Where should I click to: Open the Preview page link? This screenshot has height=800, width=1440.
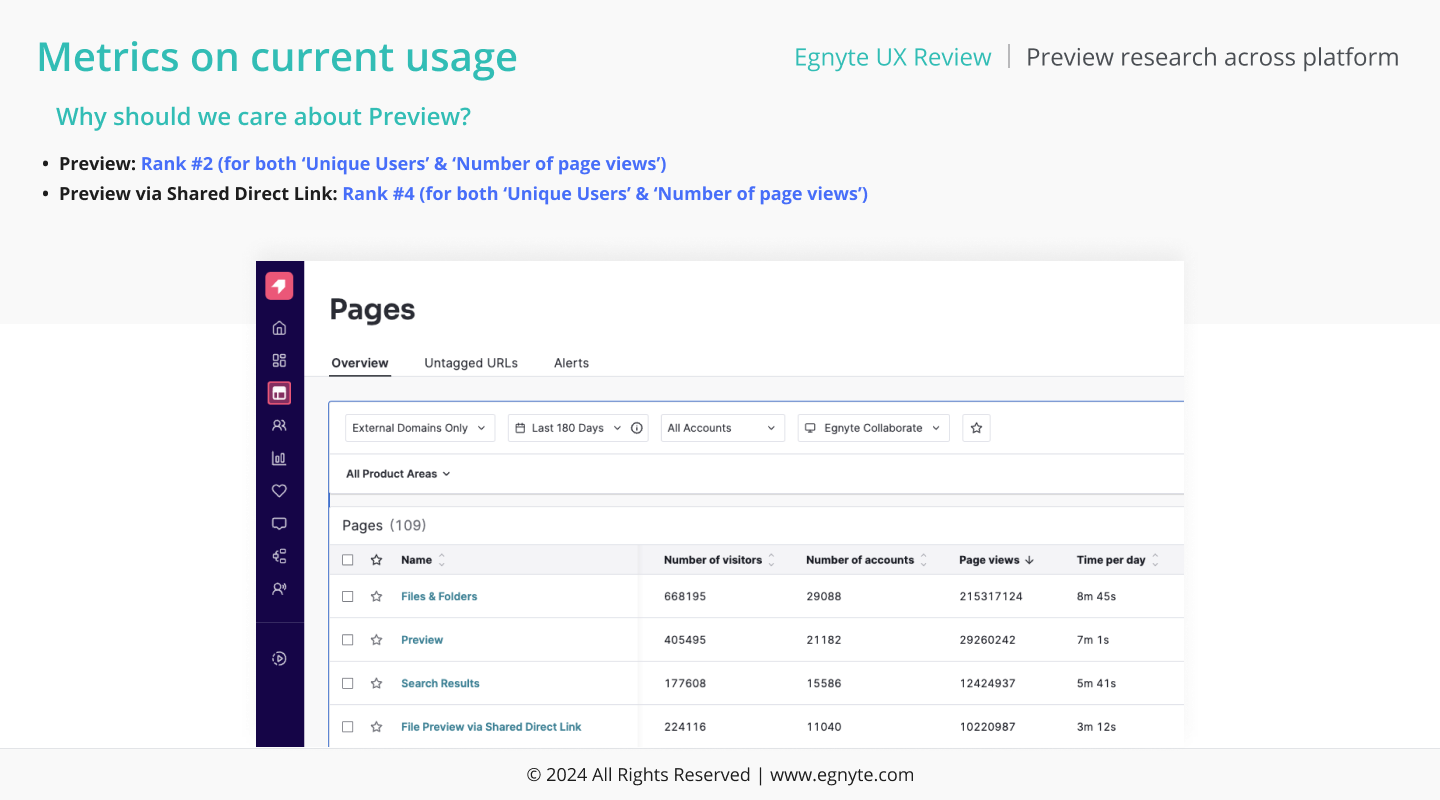click(422, 640)
